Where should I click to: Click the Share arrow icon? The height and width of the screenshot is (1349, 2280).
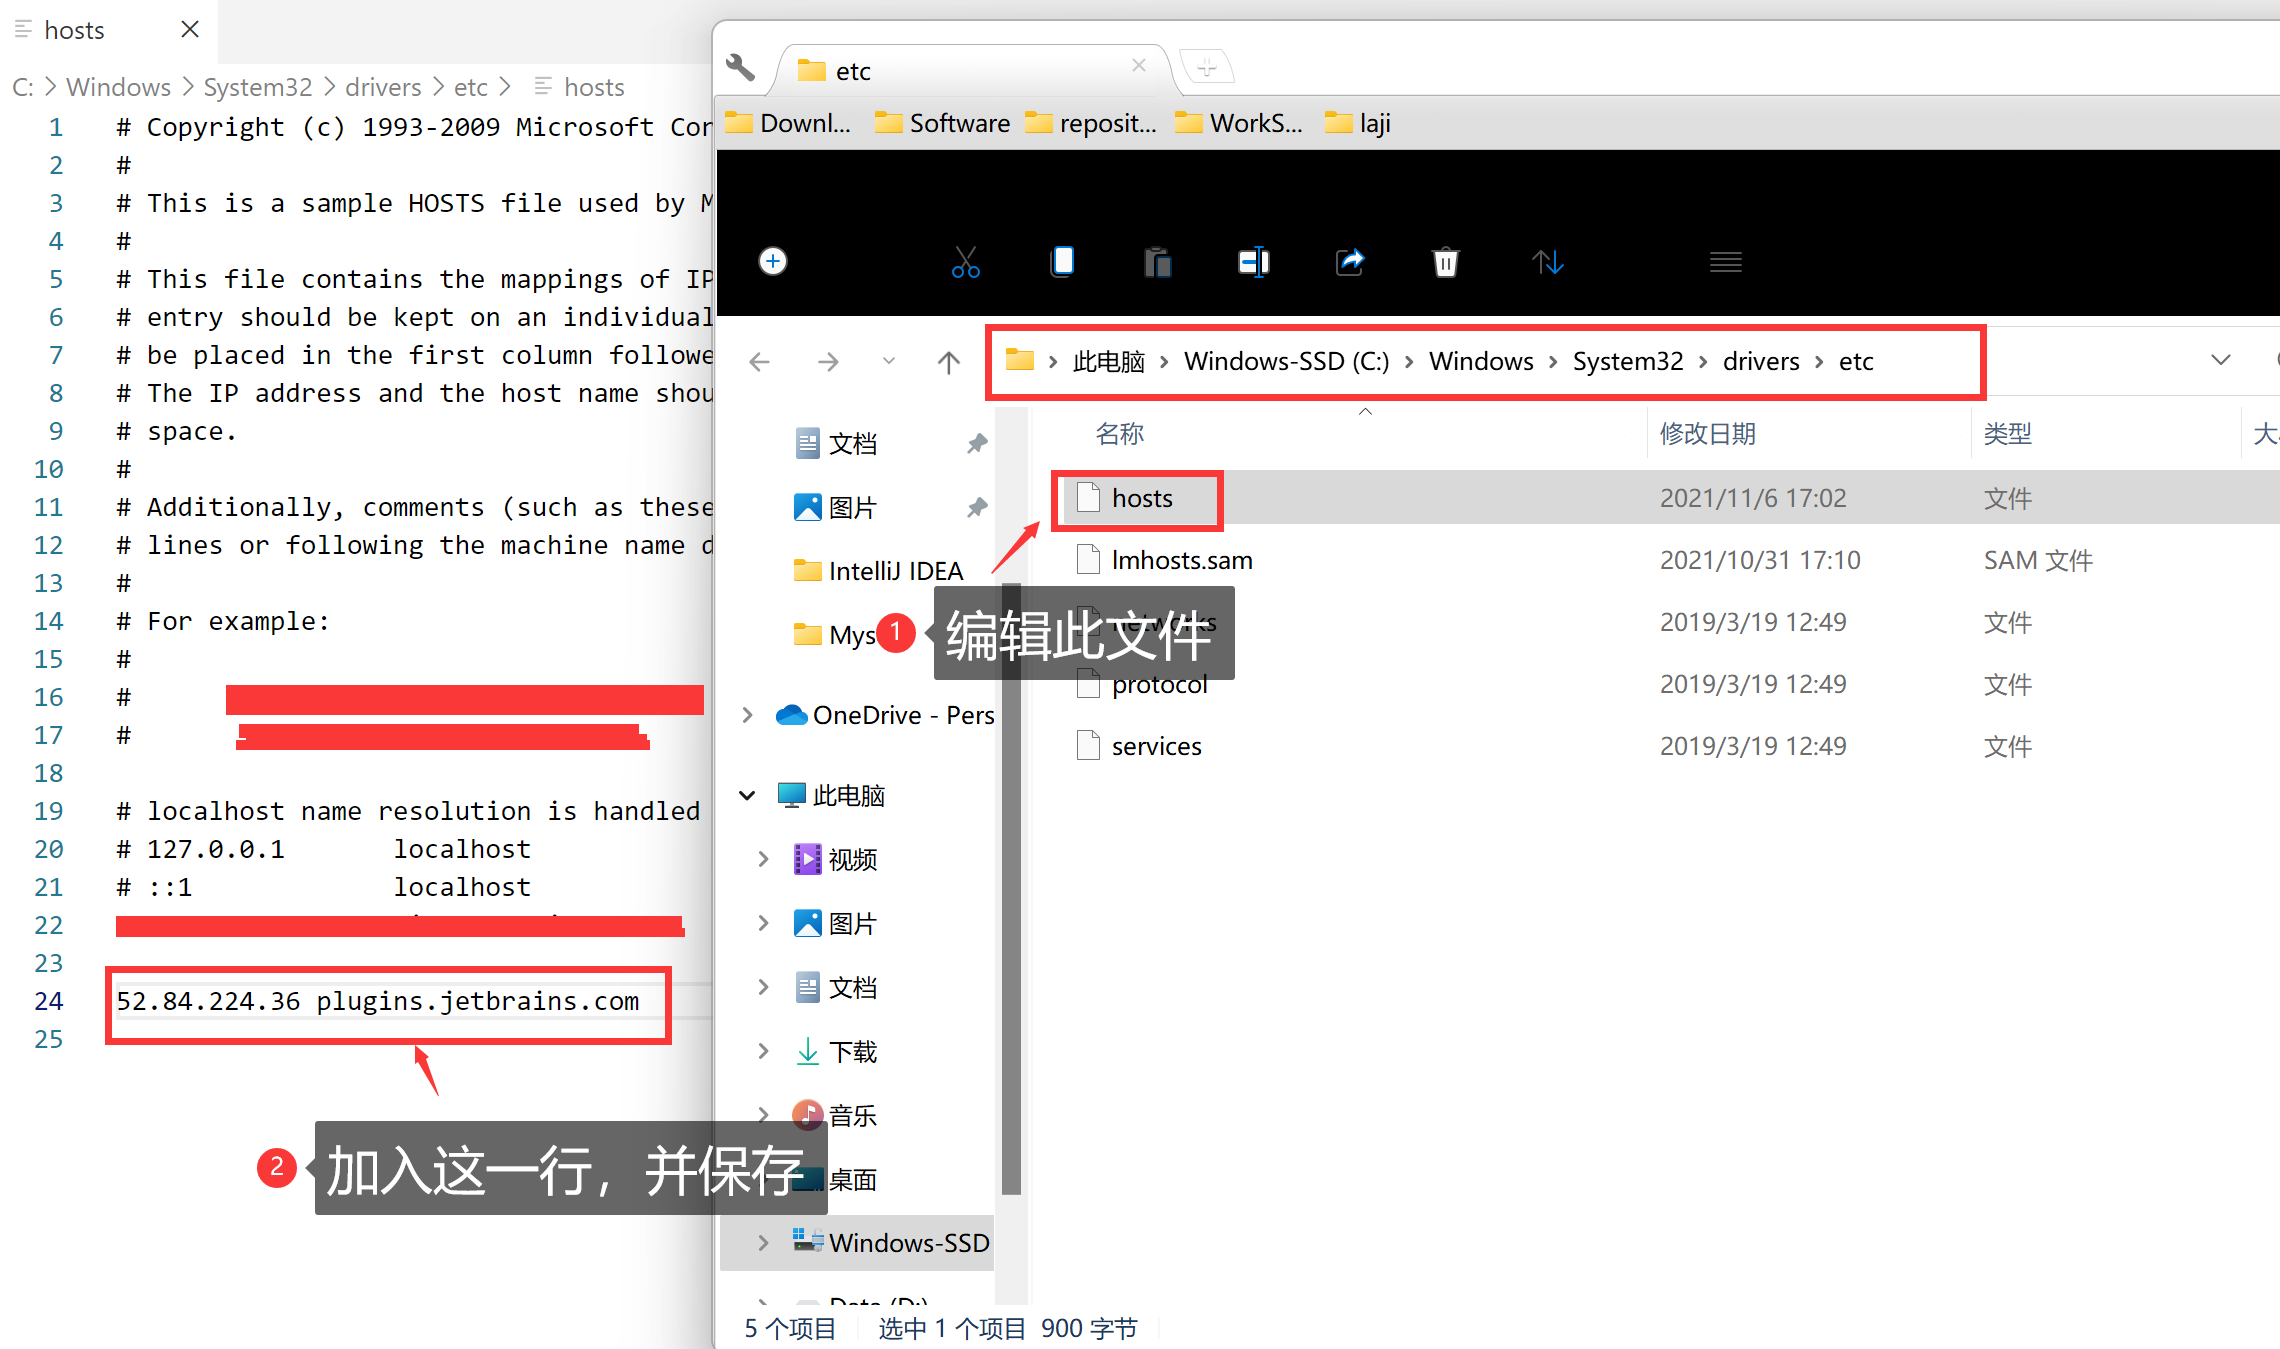pos(1350,262)
